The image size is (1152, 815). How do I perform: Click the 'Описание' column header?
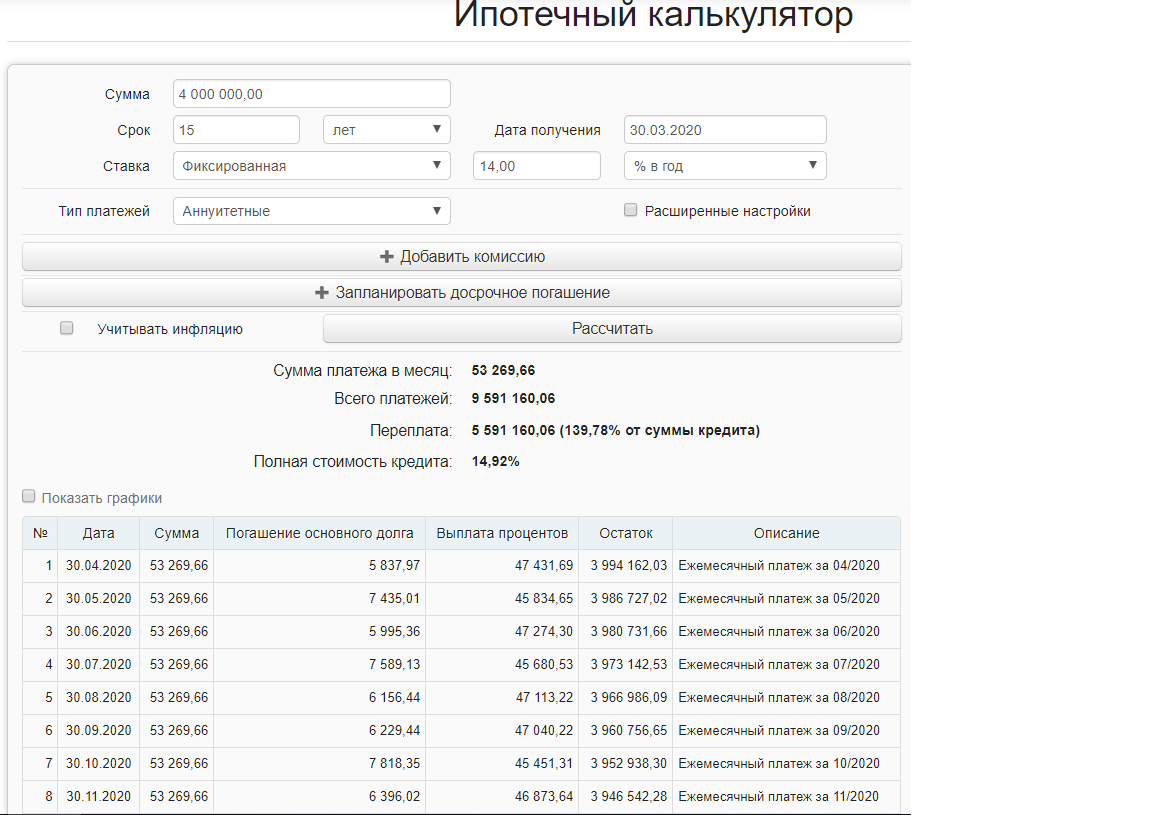[786, 533]
